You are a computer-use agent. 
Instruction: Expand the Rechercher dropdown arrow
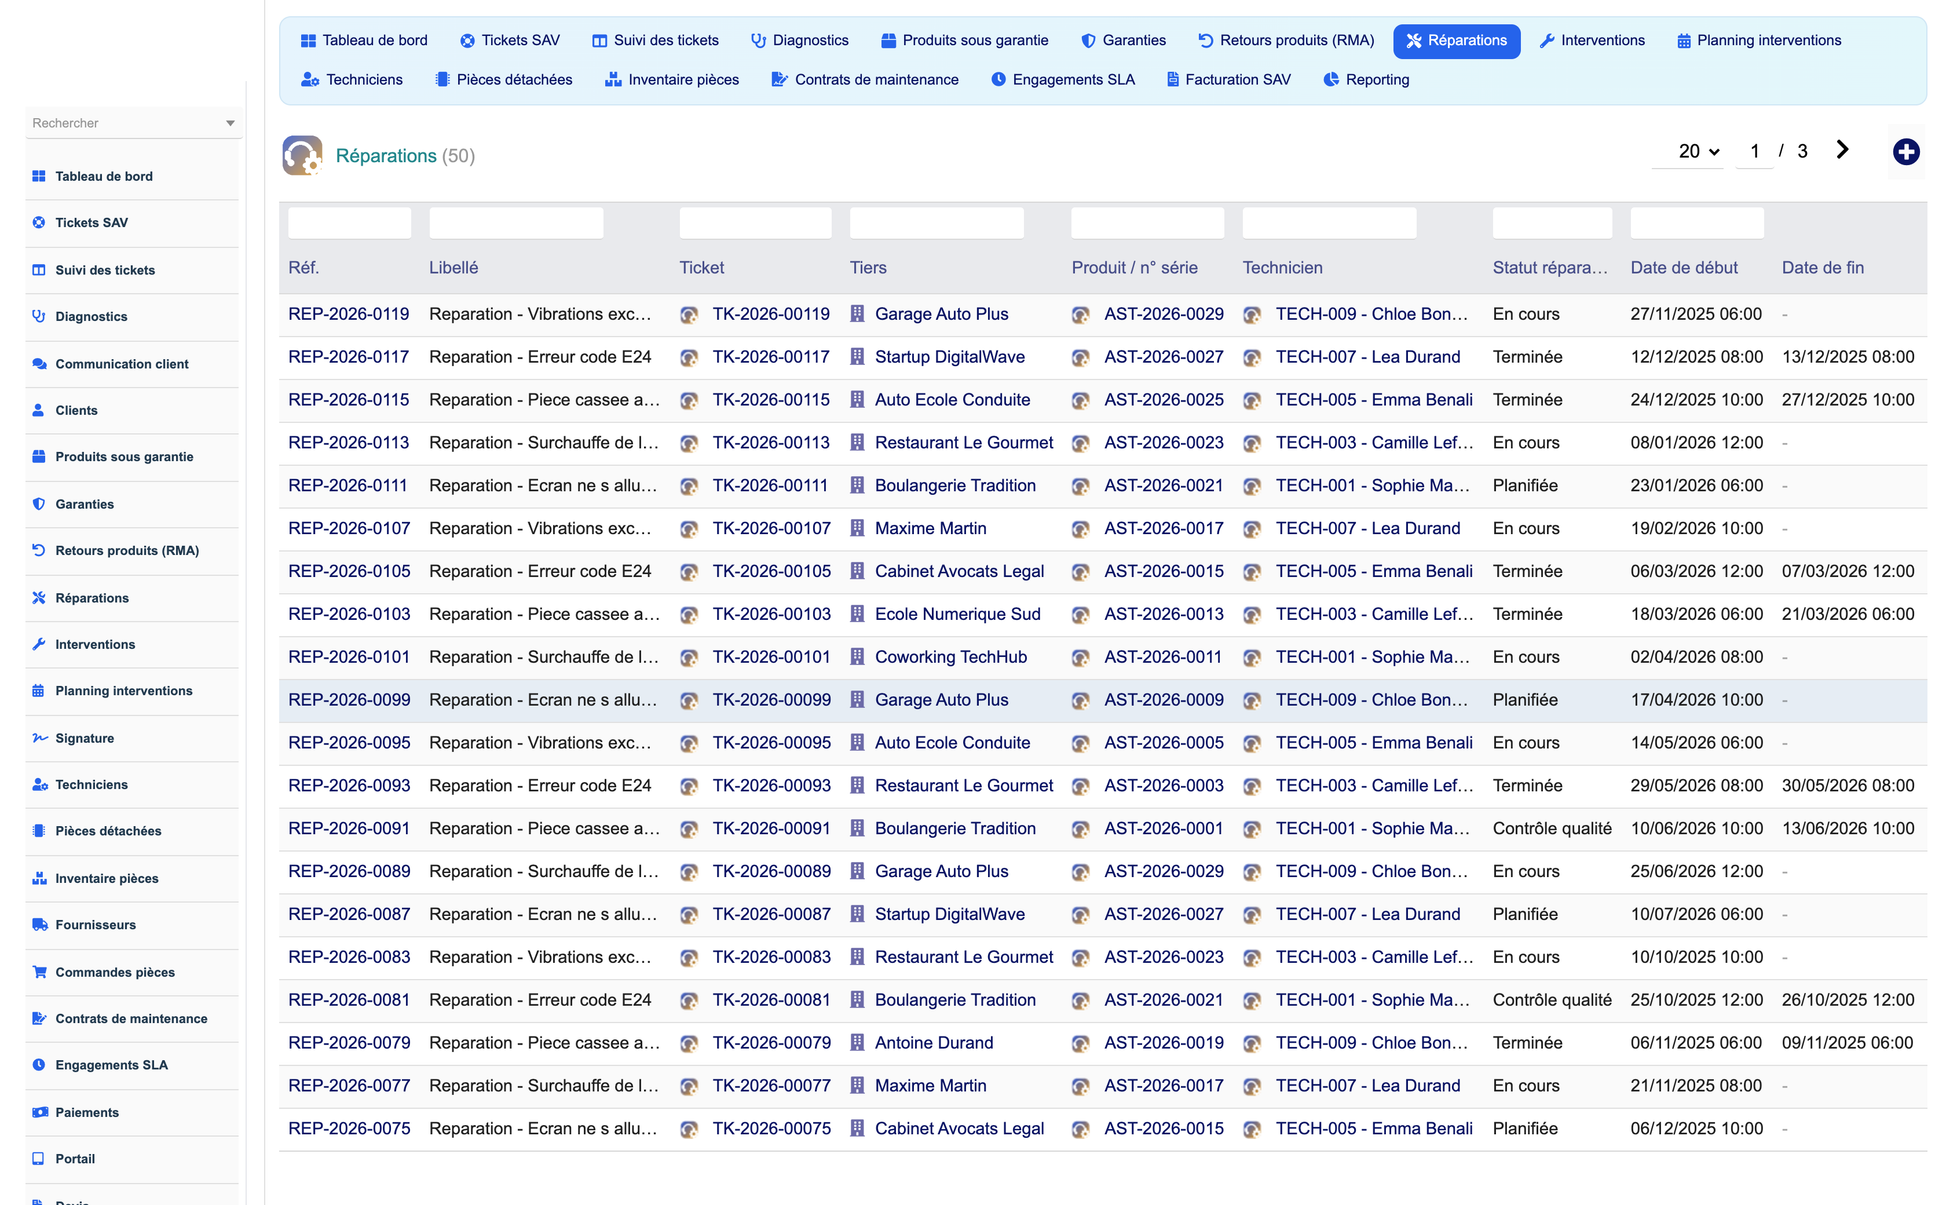(x=230, y=123)
